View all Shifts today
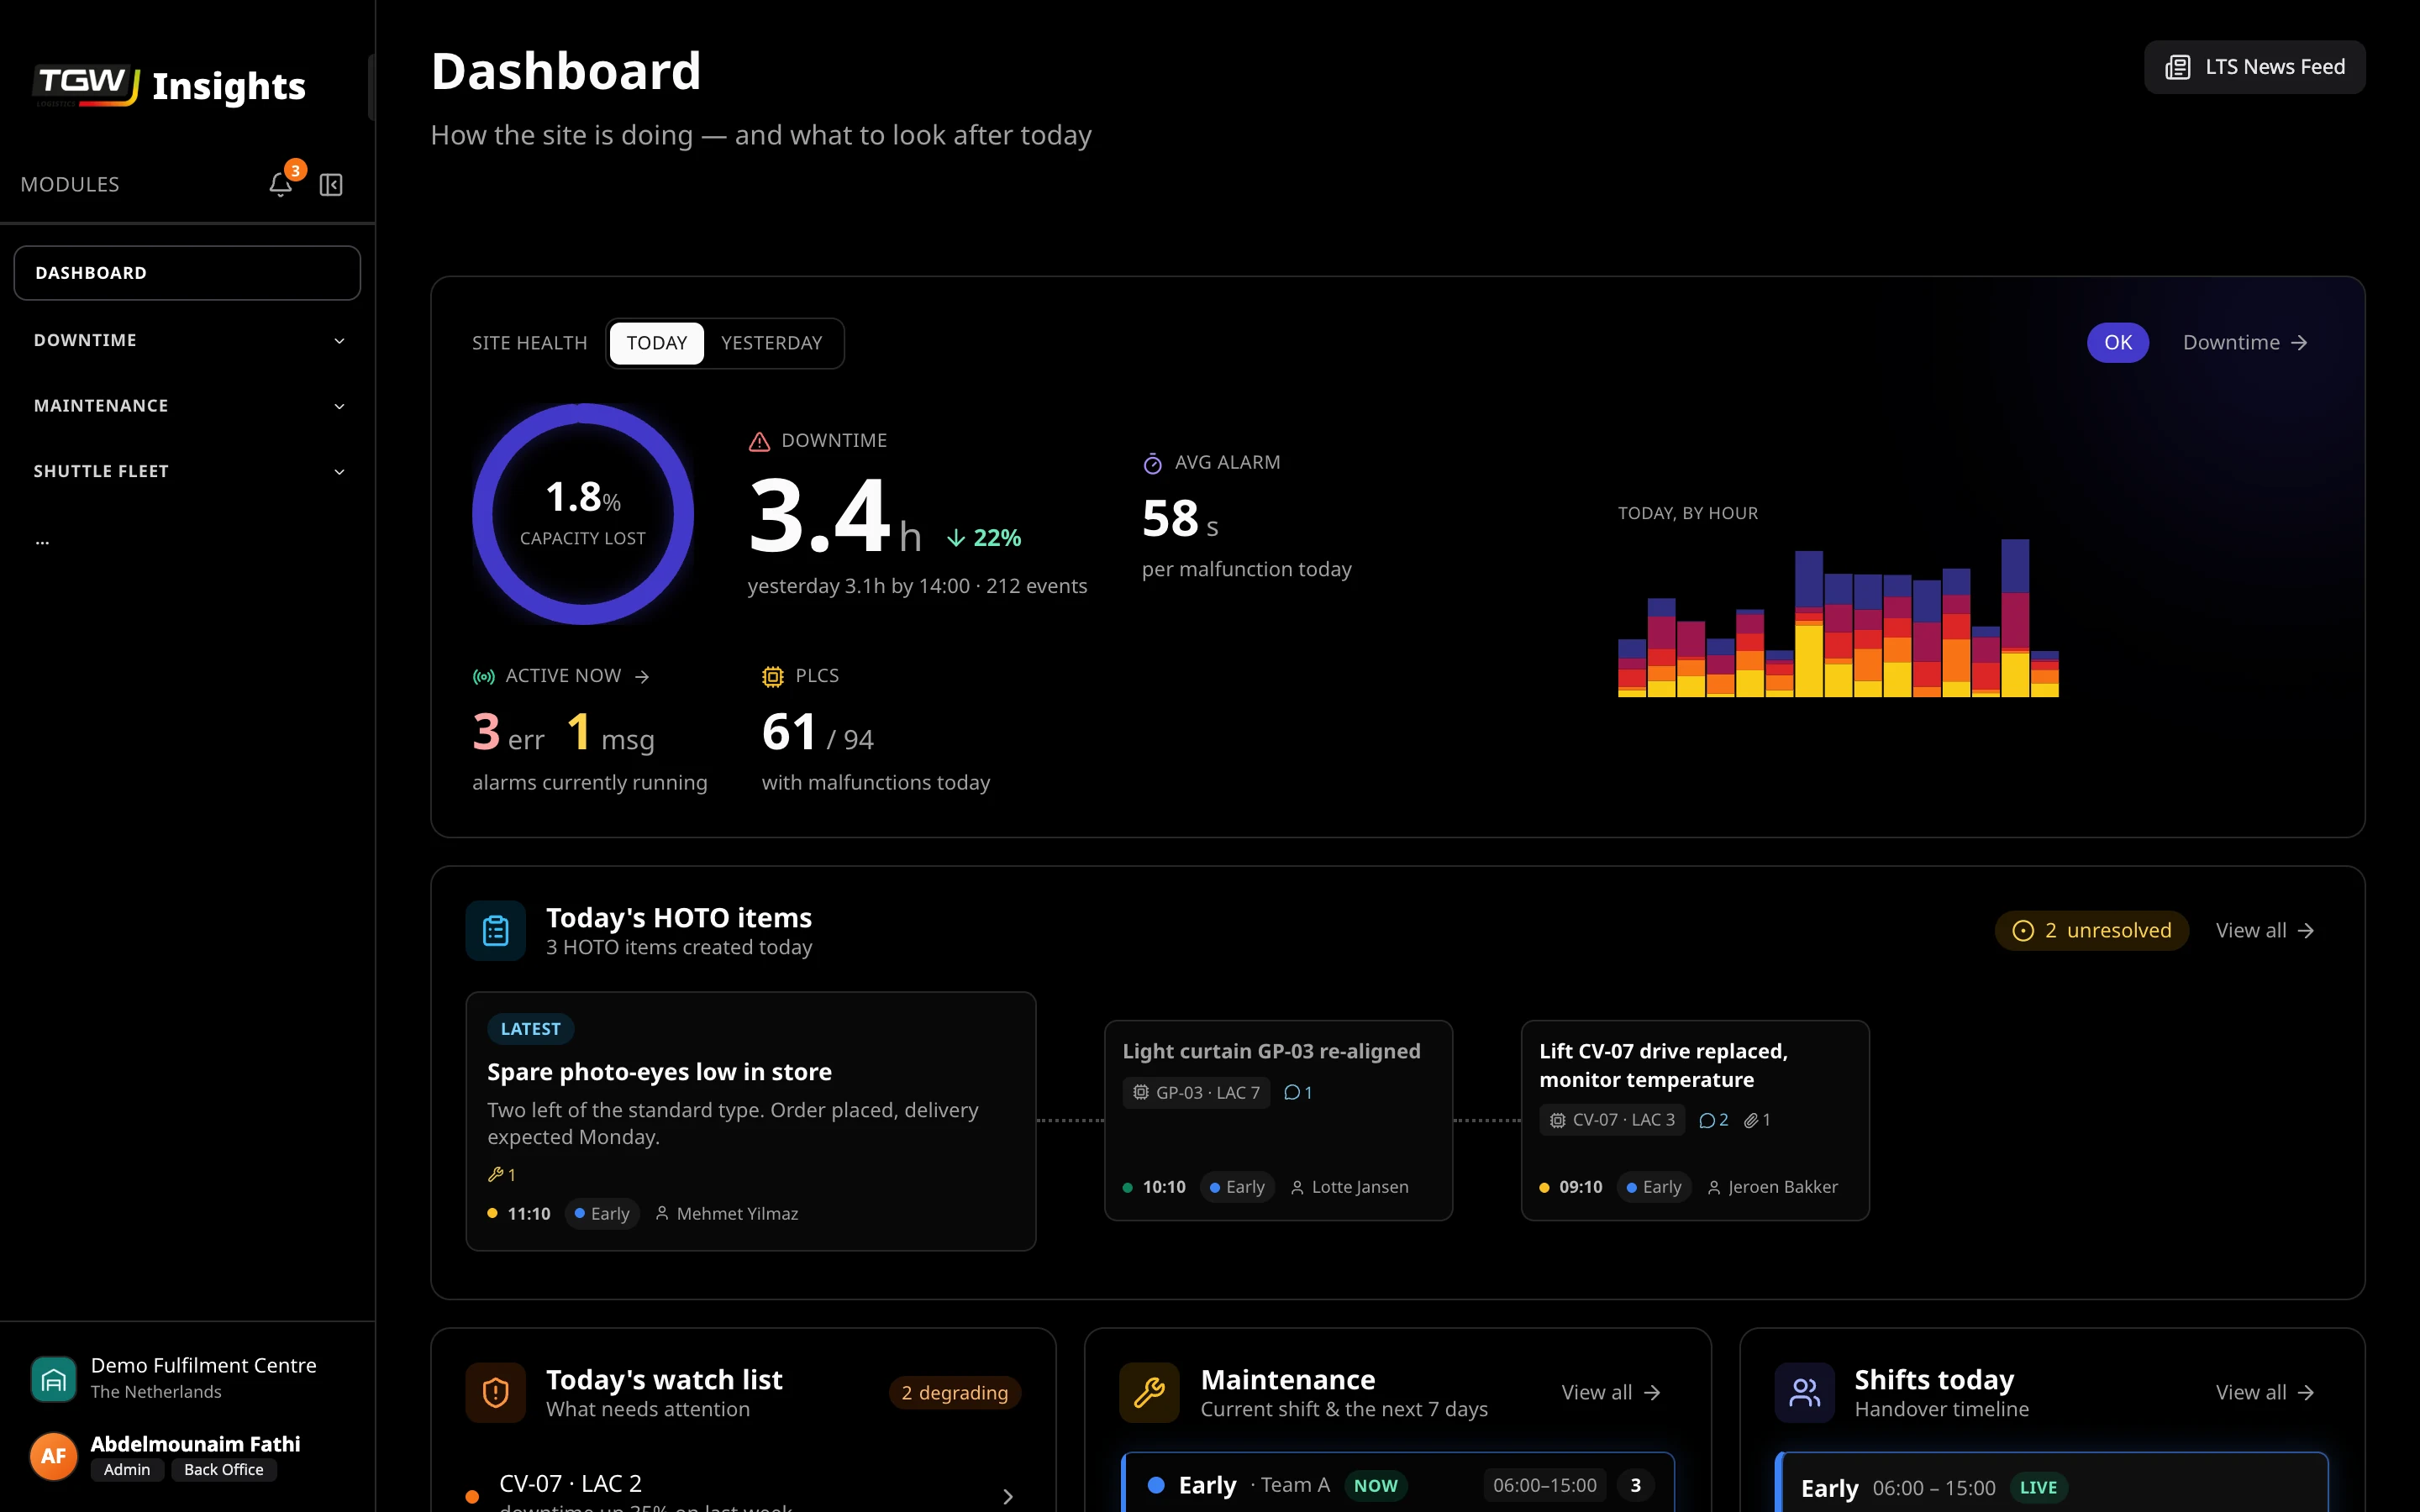This screenshot has height=1512, width=2420. point(2265,1393)
